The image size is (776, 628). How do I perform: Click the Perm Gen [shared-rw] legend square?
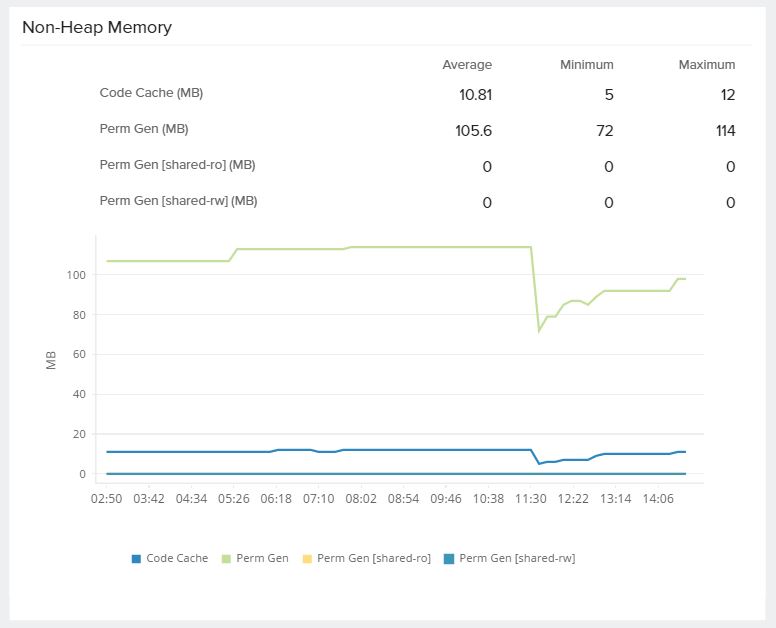point(449,558)
